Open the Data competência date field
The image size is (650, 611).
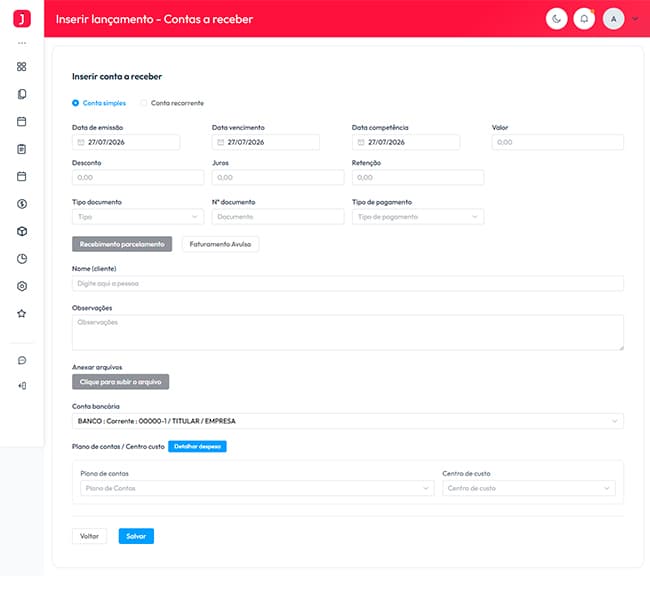[x=406, y=142]
